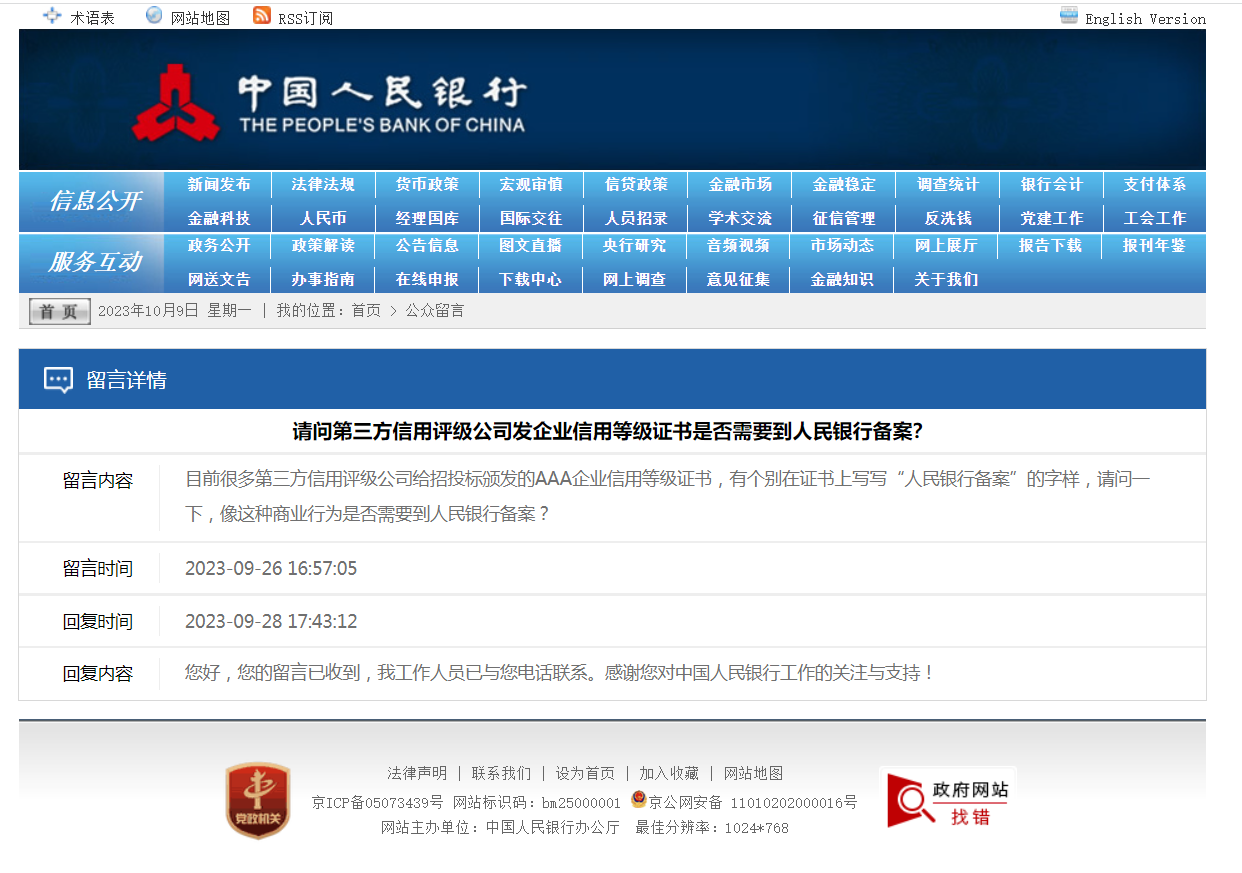
Task: Open the English Version link
Action: 1145,19
